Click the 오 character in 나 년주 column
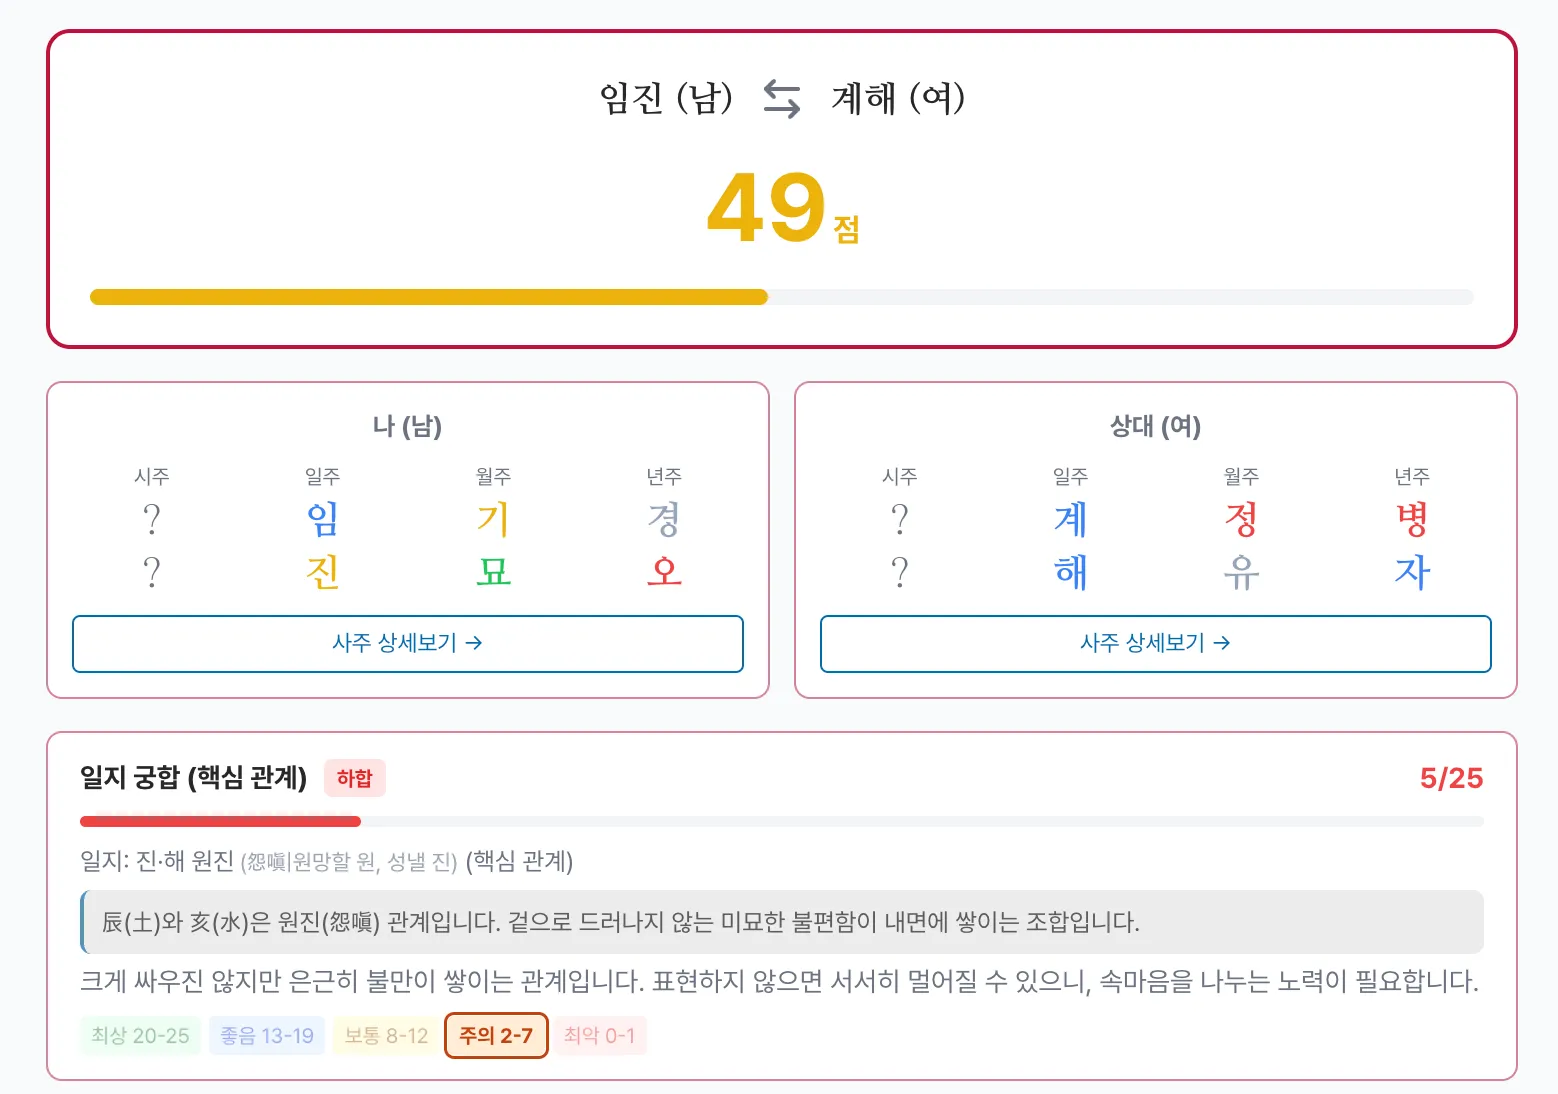 pyautogui.click(x=664, y=572)
